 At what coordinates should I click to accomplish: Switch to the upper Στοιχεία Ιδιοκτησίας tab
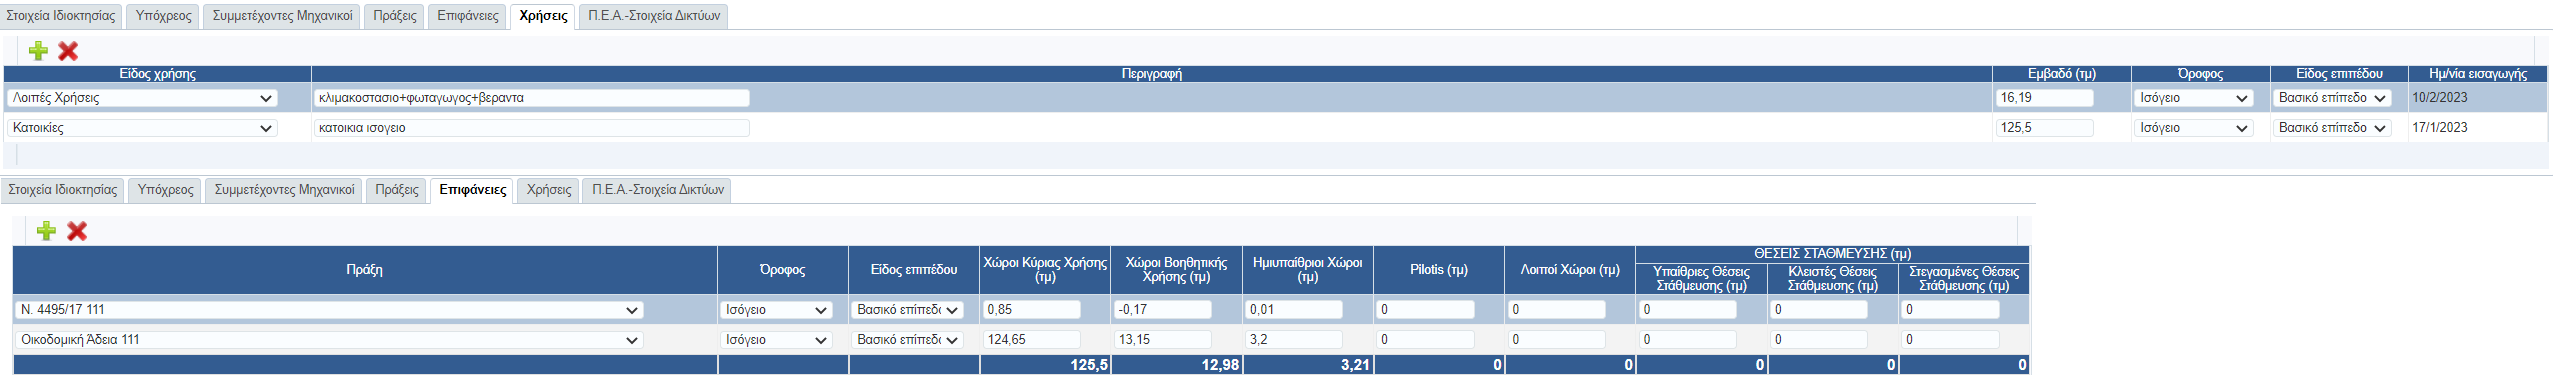[61, 16]
